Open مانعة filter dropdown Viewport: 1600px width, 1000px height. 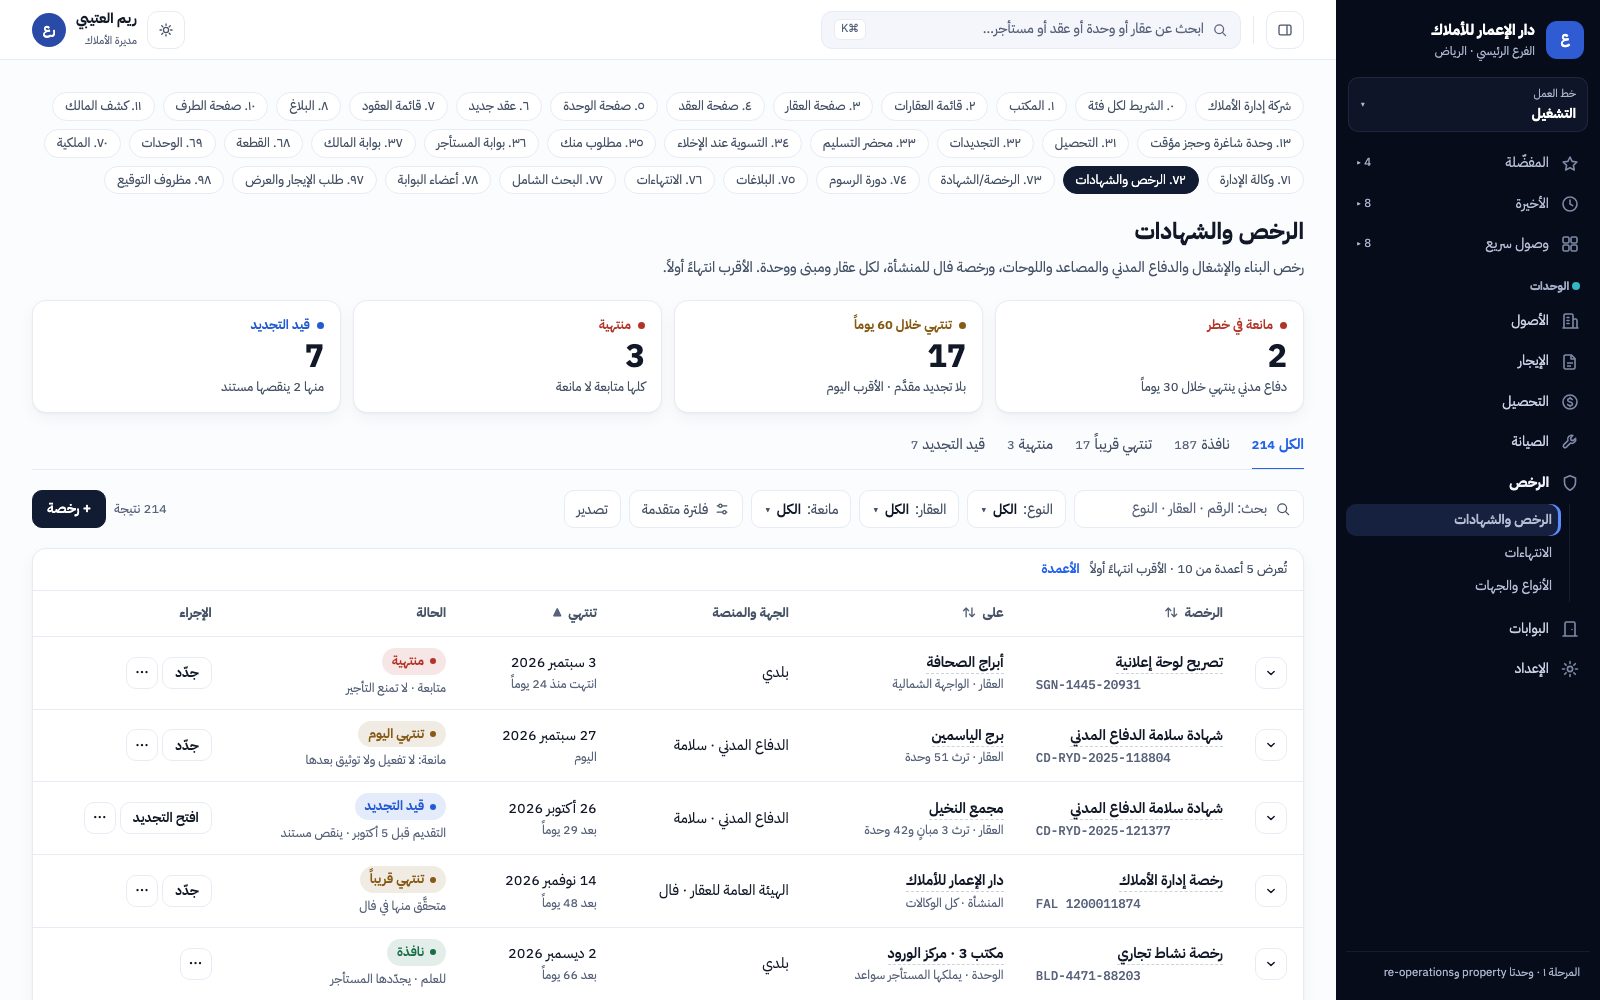[802, 509]
